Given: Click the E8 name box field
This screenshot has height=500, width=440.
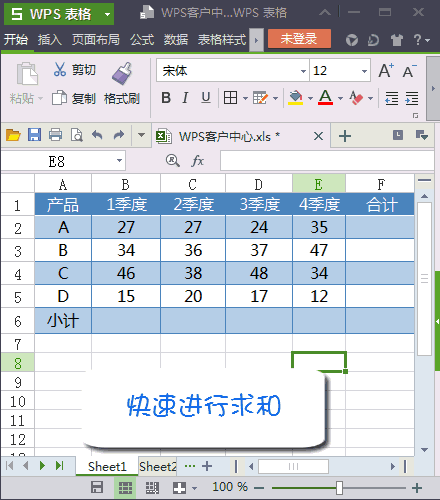Looking at the screenshot, I should (63, 161).
